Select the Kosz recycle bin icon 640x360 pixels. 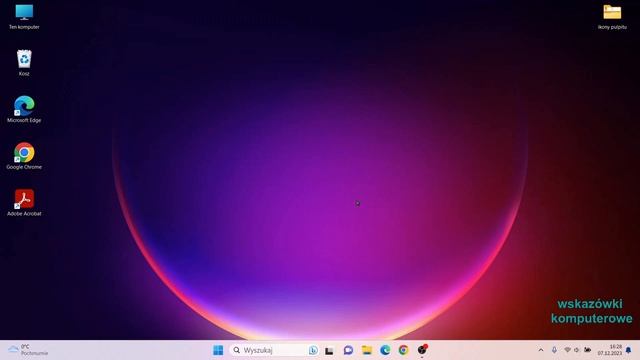click(x=24, y=63)
